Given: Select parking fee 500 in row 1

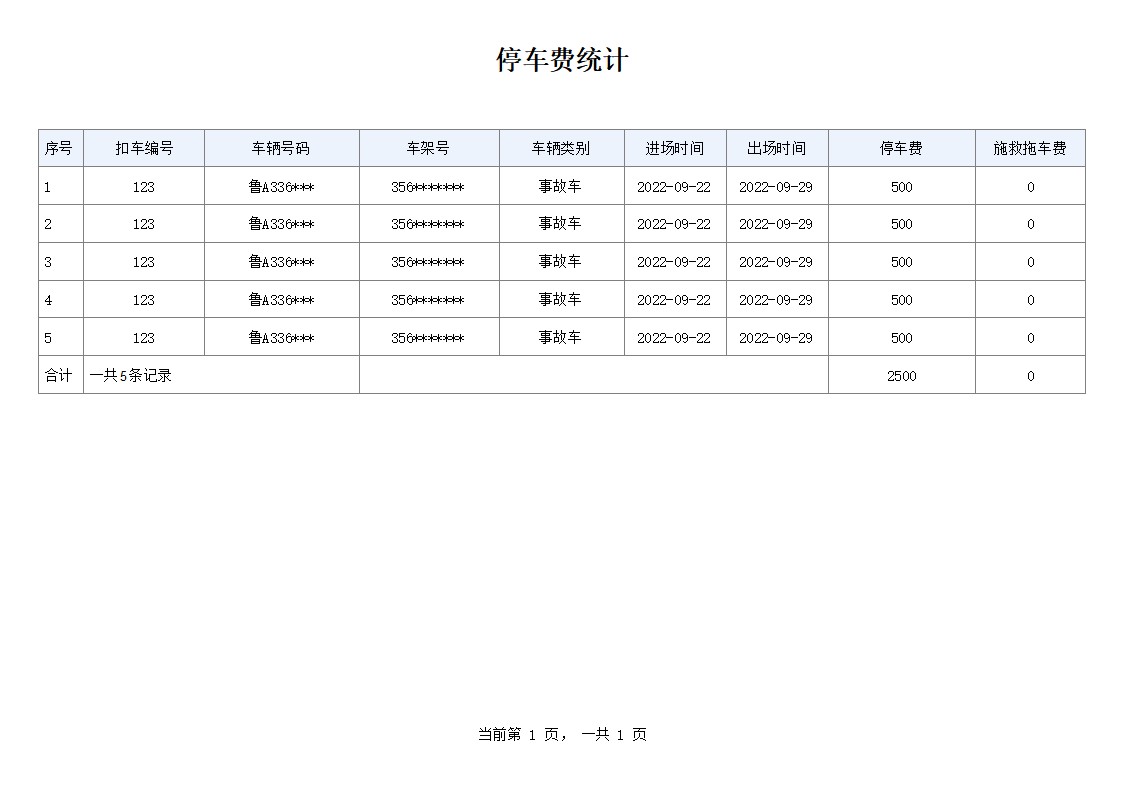Looking at the screenshot, I should tap(902, 188).
